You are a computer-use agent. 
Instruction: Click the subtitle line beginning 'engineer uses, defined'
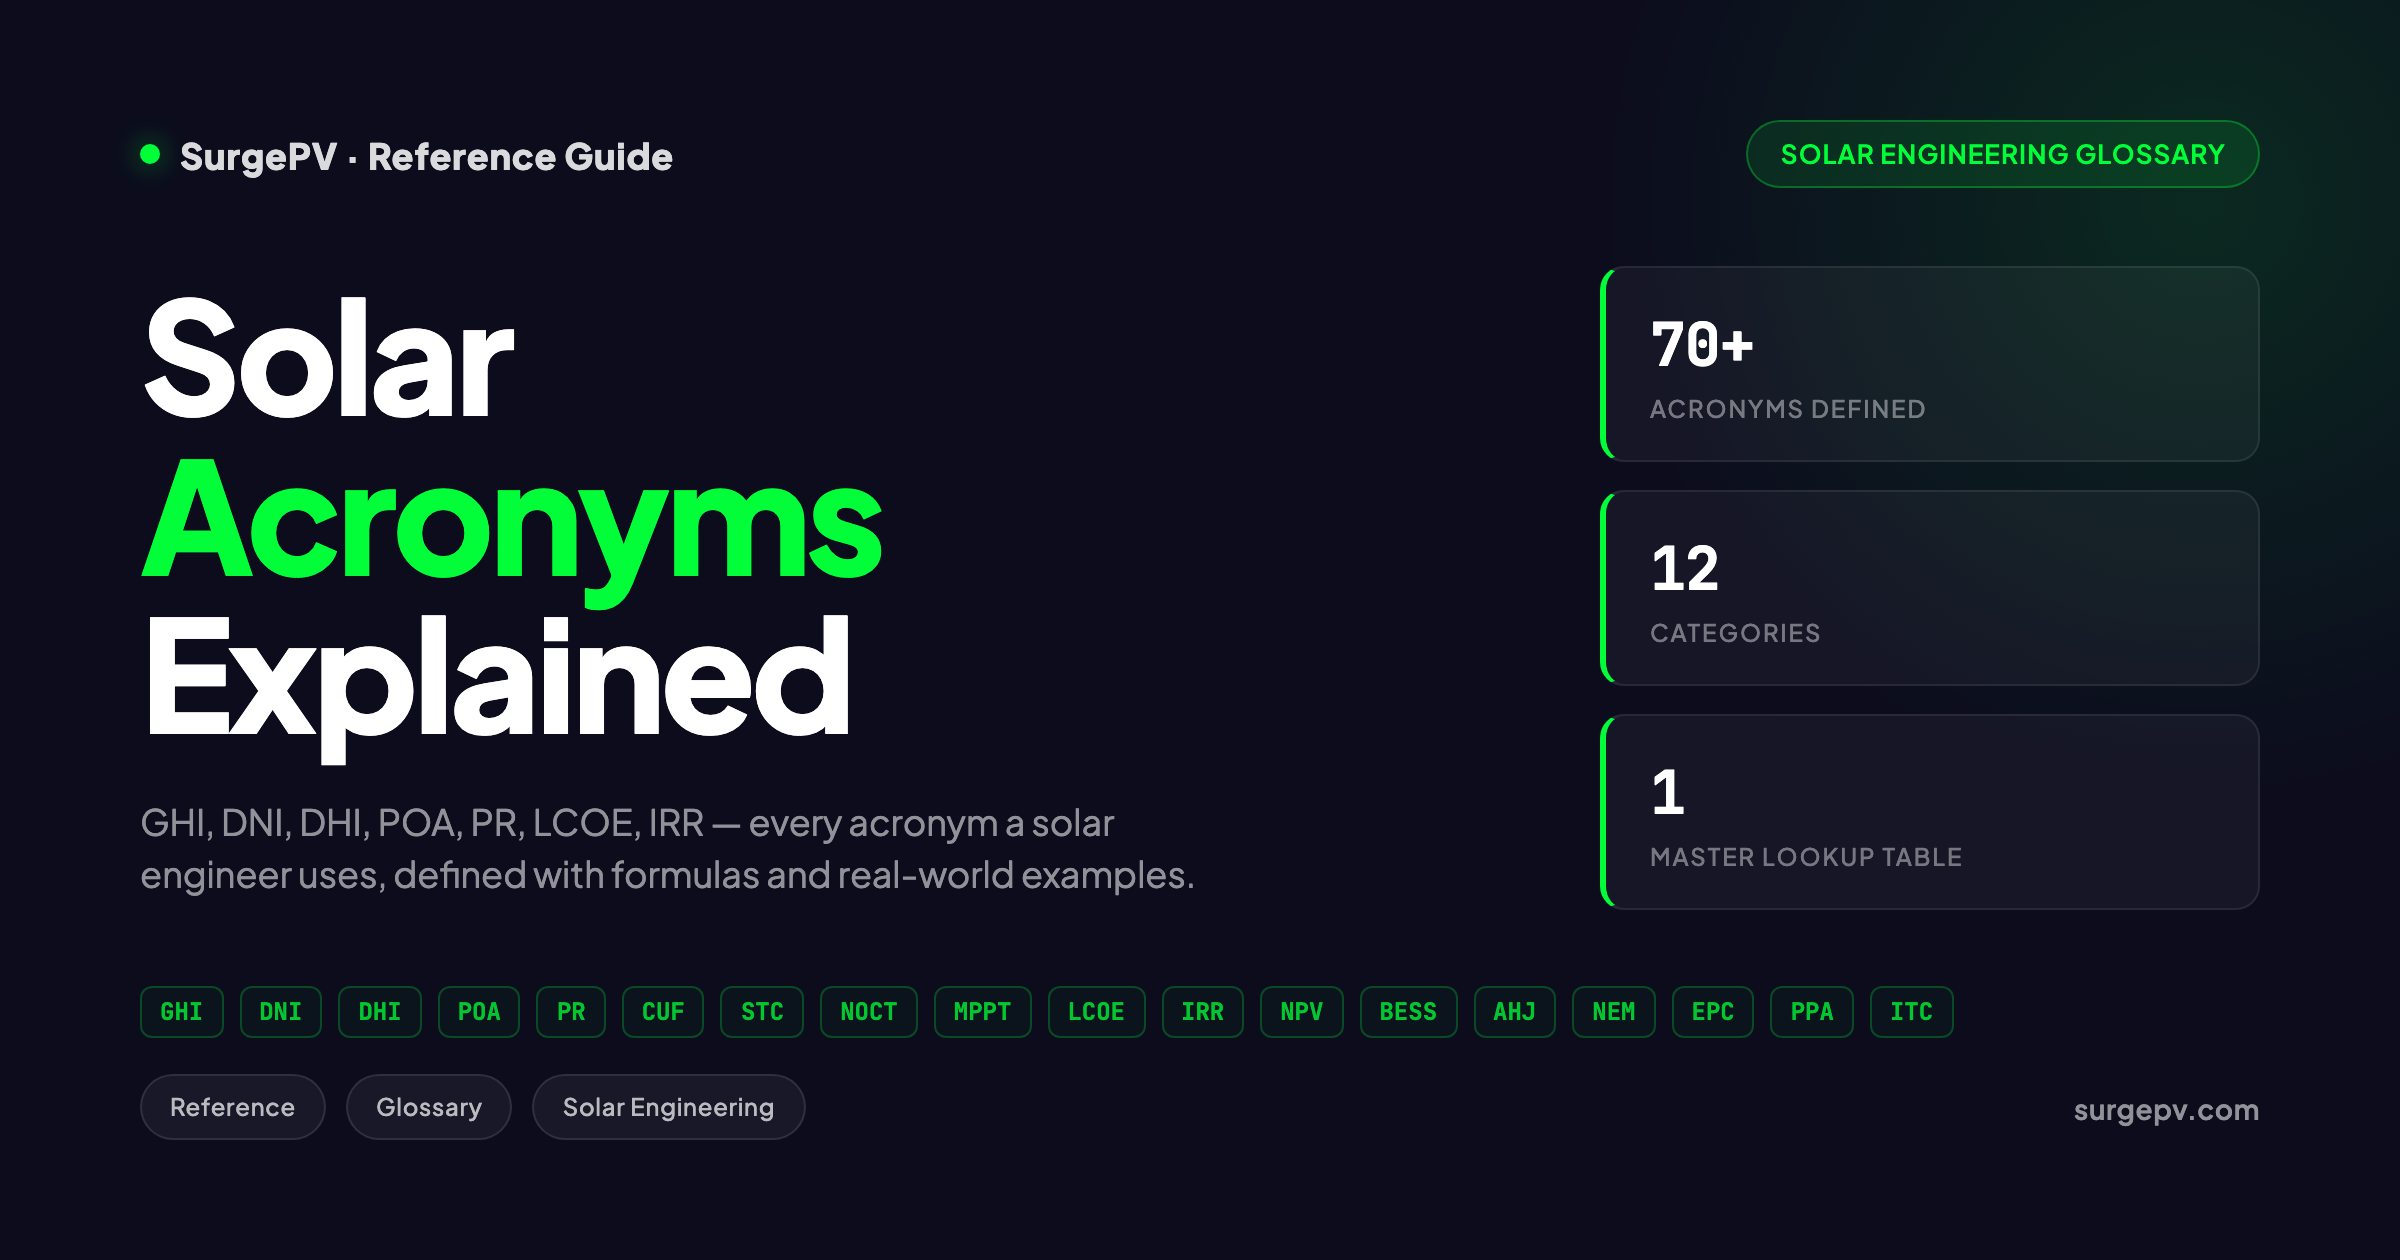tap(668, 875)
